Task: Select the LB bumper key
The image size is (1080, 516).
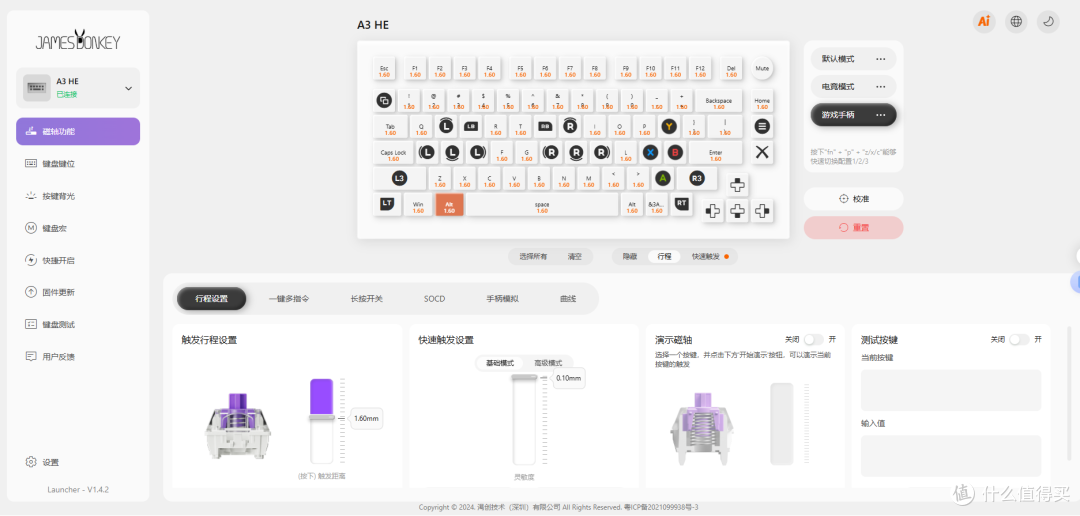Action: click(x=471, y=127)
